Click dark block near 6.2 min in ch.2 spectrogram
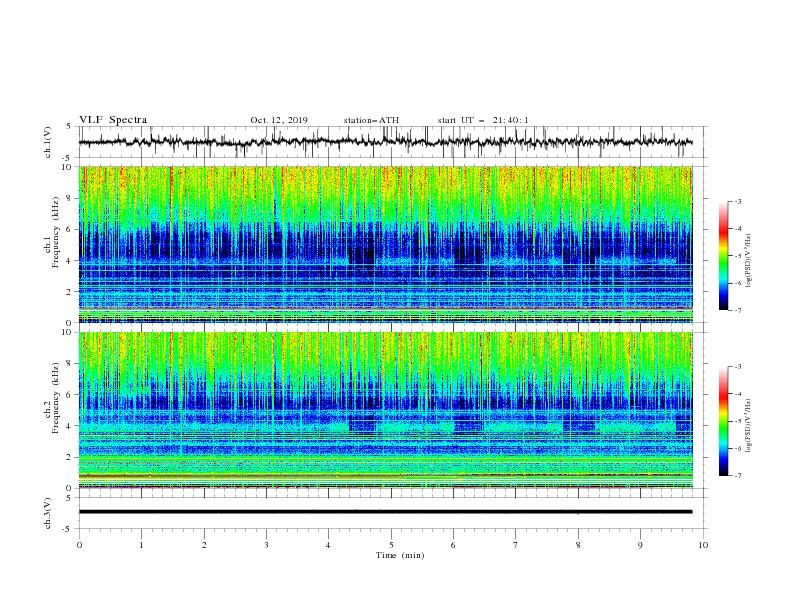 469,423
